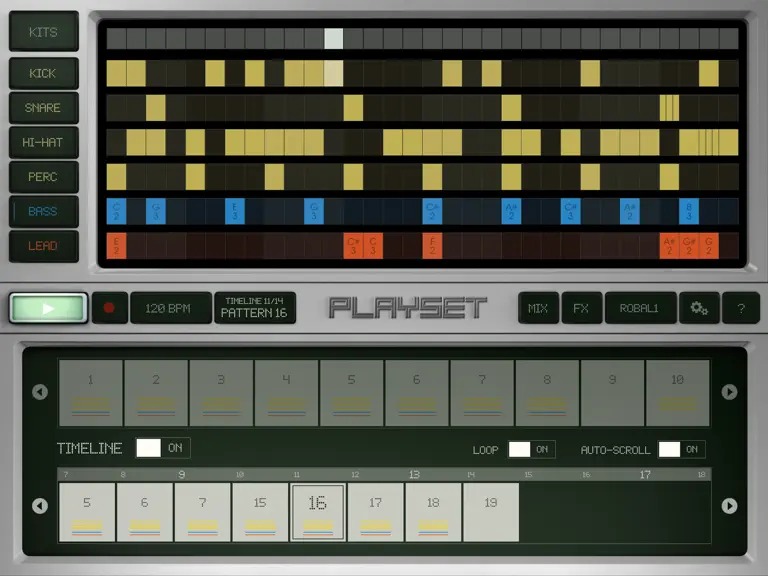Page the pattern bank left with the arrow
This screenshot has height=576, width=768.
tap(40, 392)
